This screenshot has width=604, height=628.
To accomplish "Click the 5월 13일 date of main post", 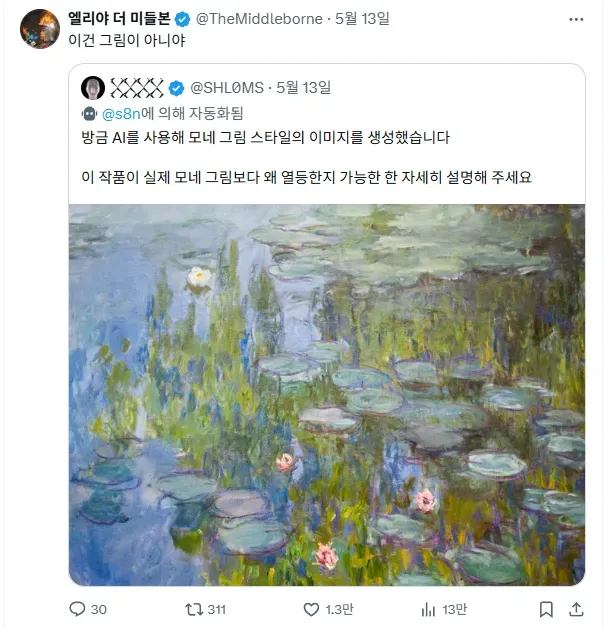I will point(362,19).
